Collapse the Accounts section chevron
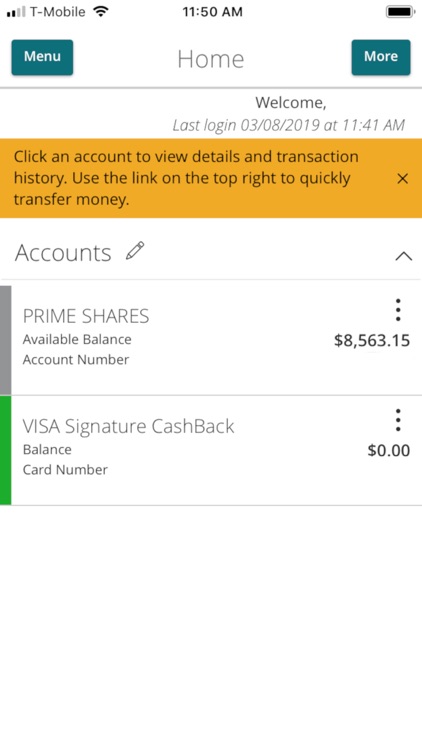Image resolution: width=422 pixels, height=750 pixels. tap(403, 256)
